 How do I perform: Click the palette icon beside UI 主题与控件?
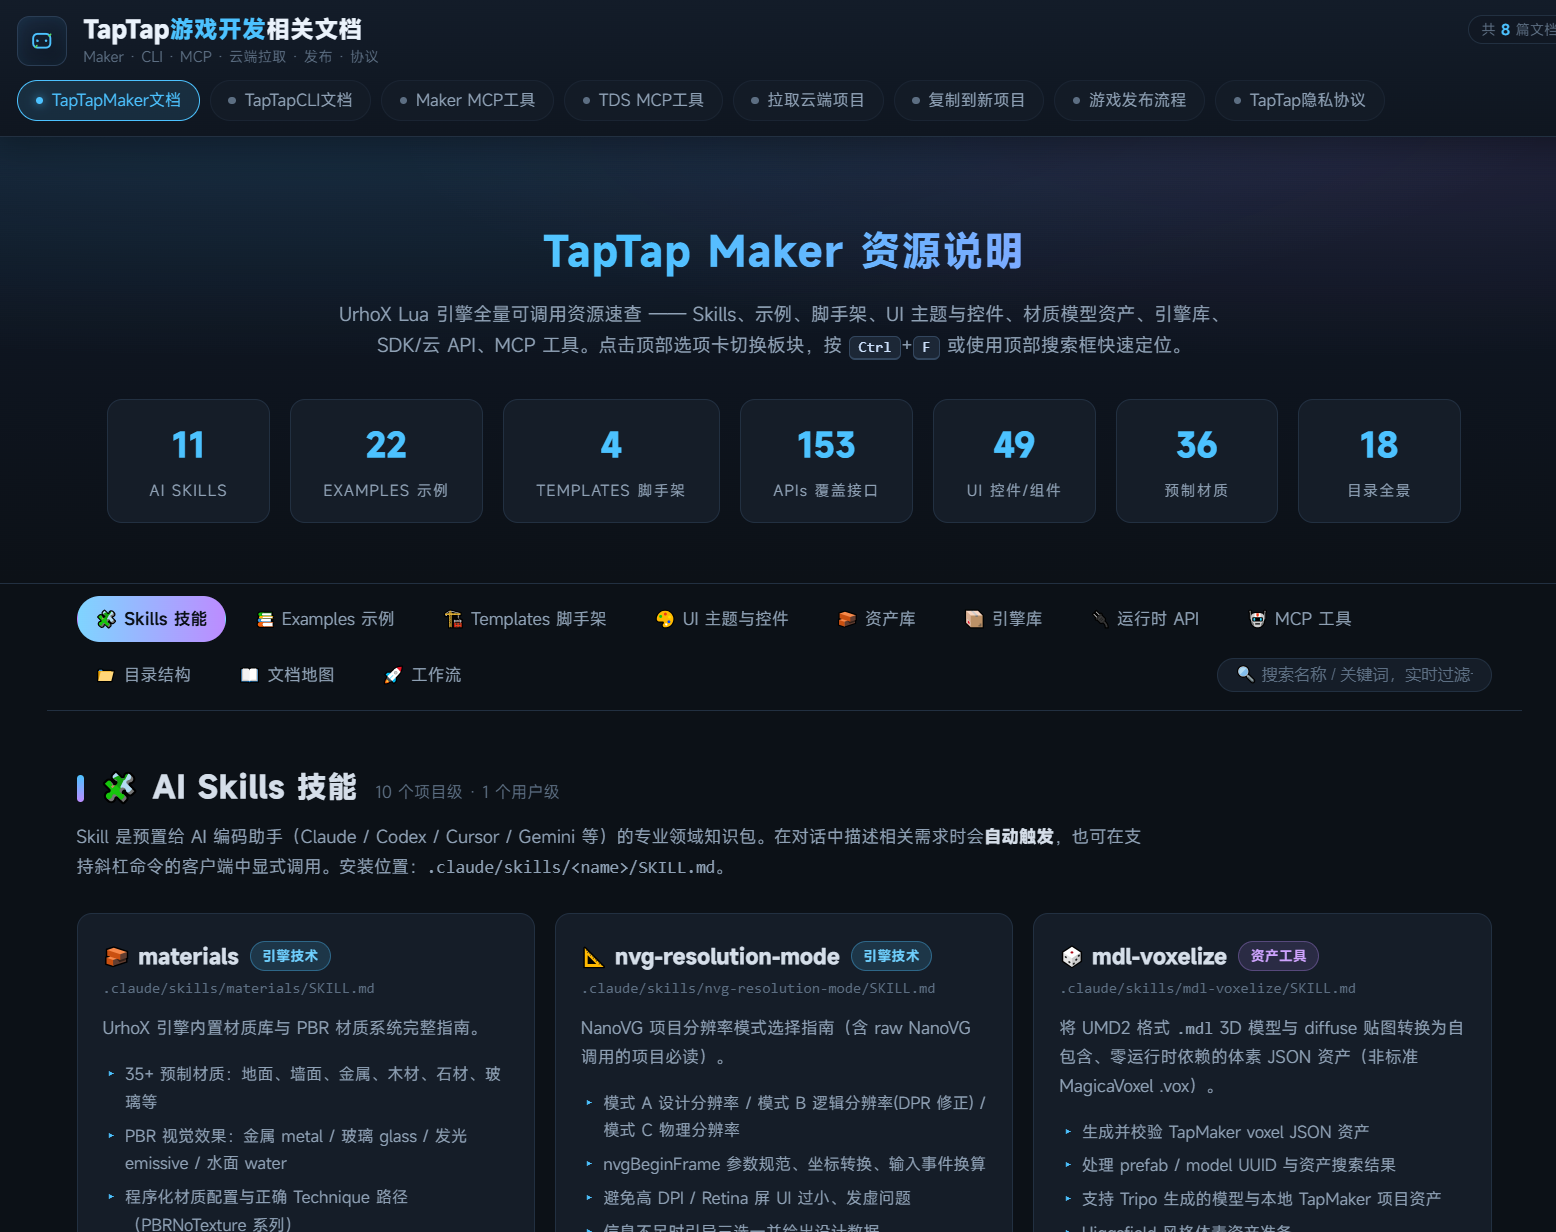pos(665,619)
